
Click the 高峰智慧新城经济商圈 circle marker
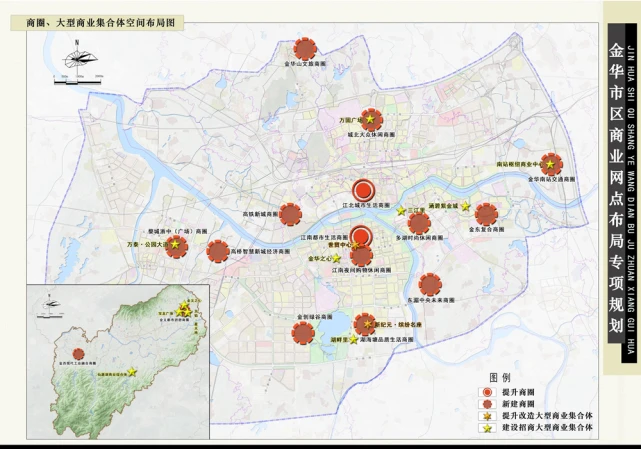point(218,251)
